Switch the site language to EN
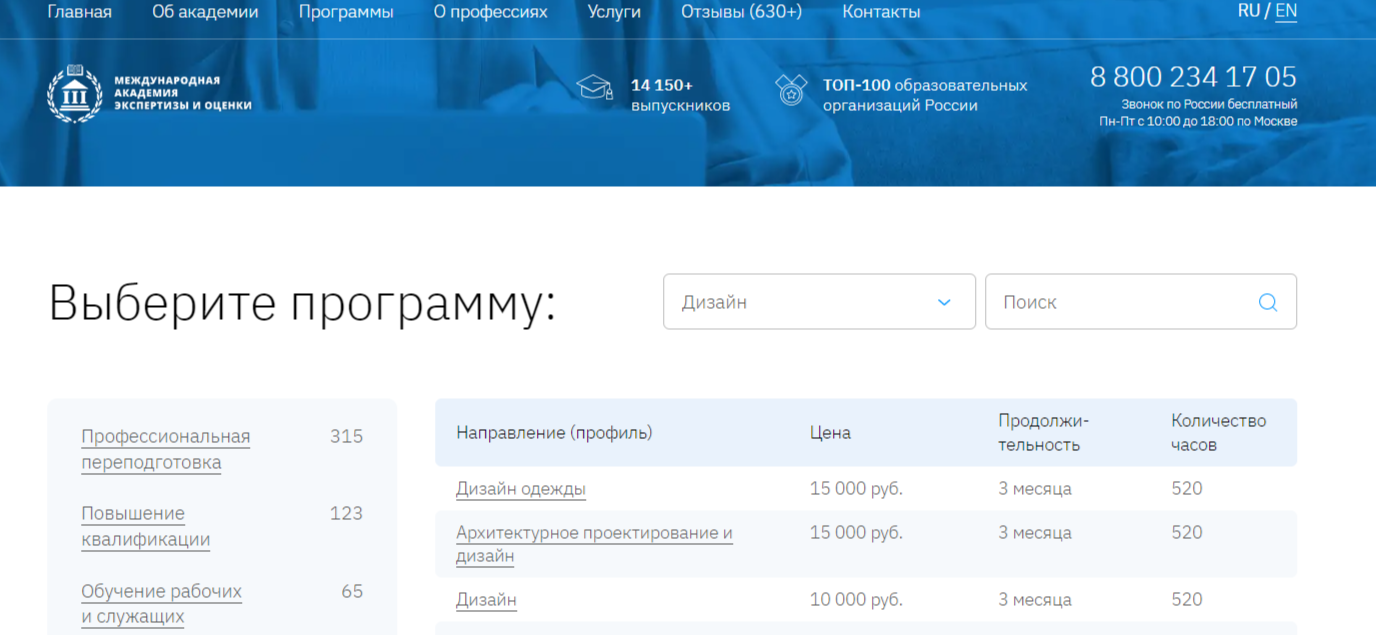 tap(1285, 11)
